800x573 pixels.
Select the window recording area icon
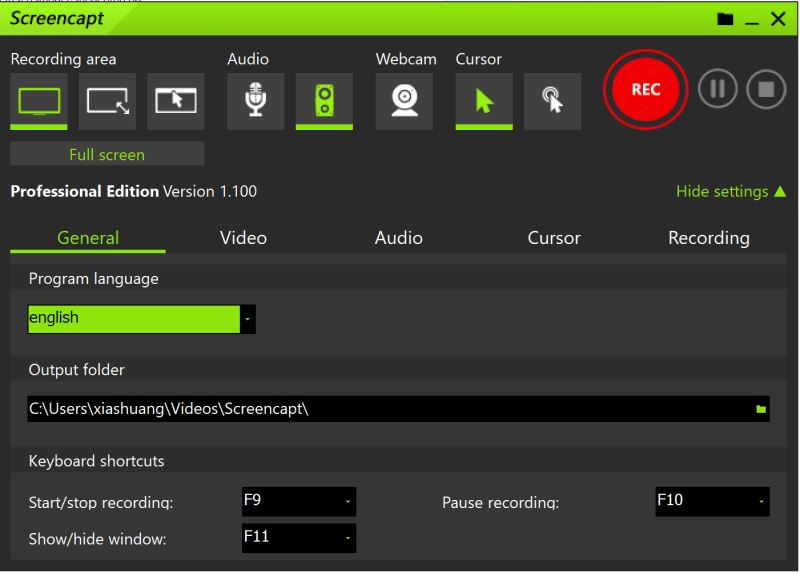pyautogui.click(x=176, y=101)
